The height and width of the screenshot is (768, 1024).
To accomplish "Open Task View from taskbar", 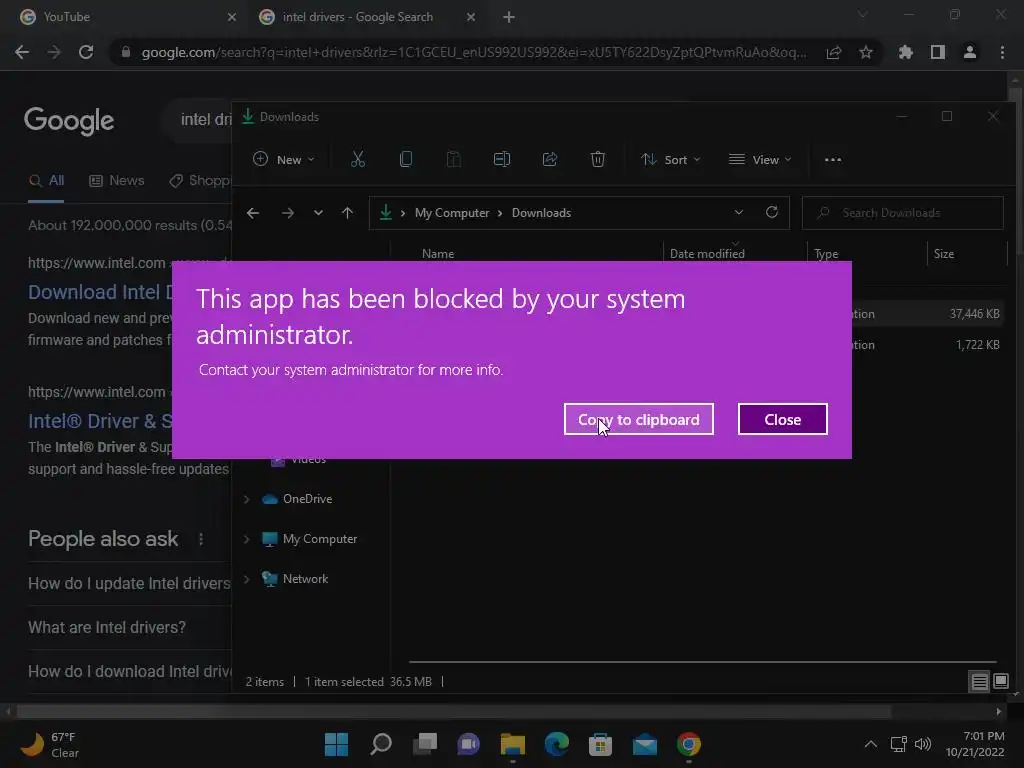I will (424, 744).
